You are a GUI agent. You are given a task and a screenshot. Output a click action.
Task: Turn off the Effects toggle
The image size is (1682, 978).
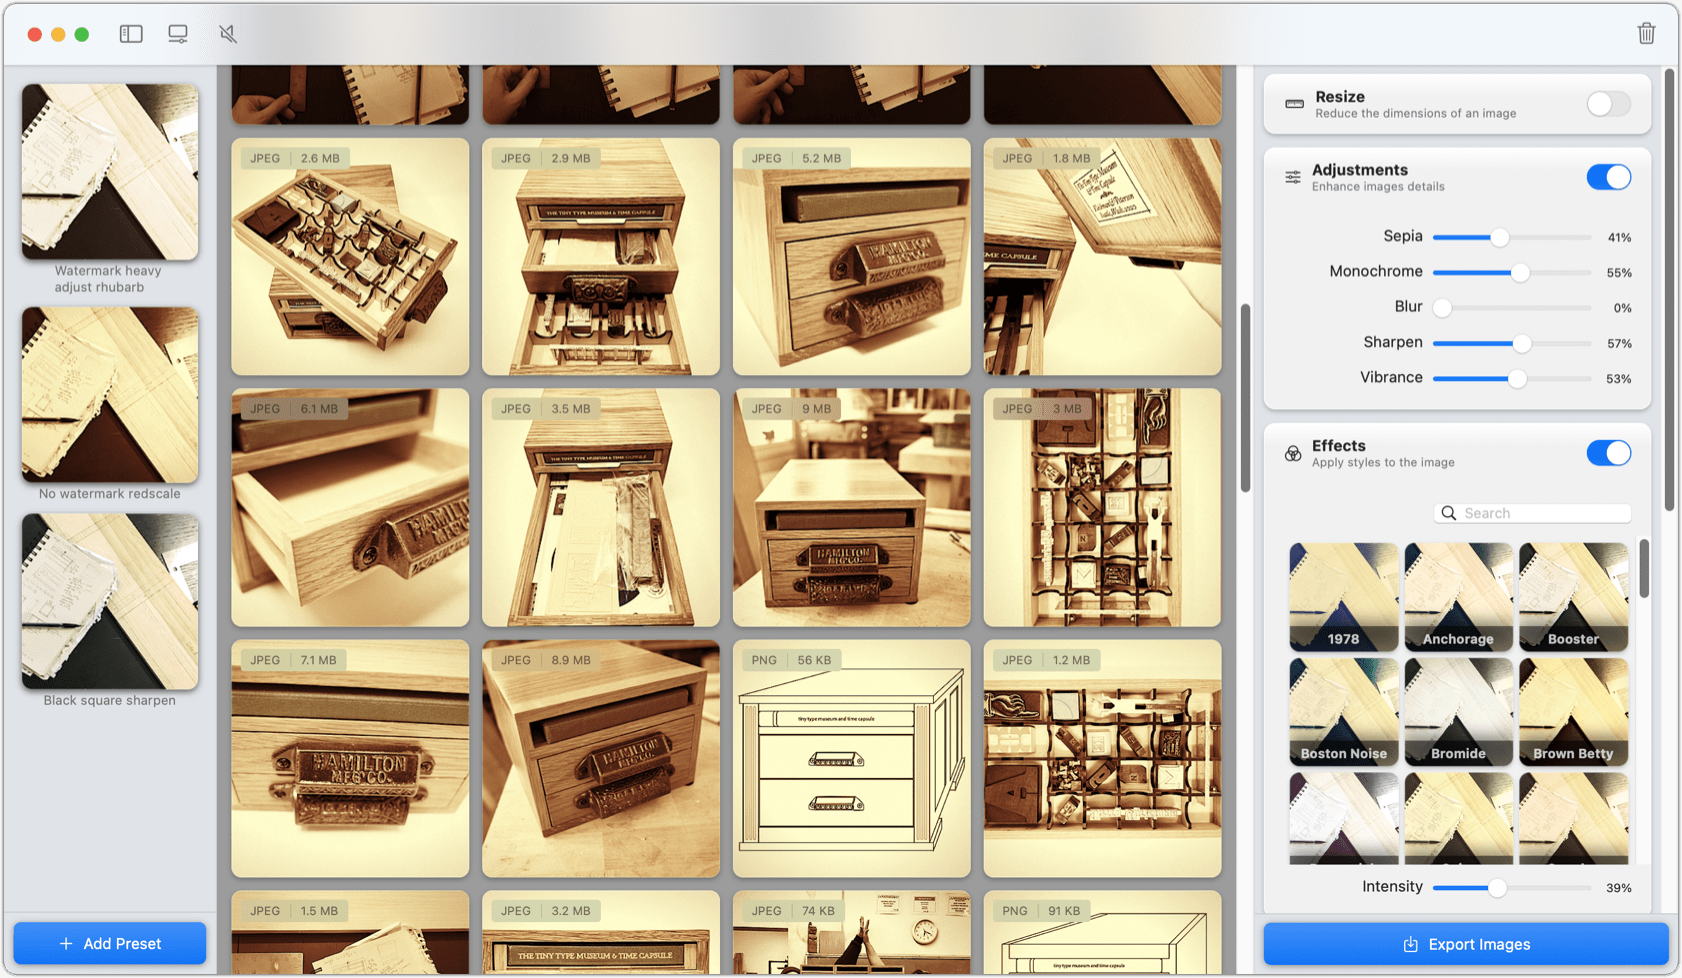[1608, 453]
